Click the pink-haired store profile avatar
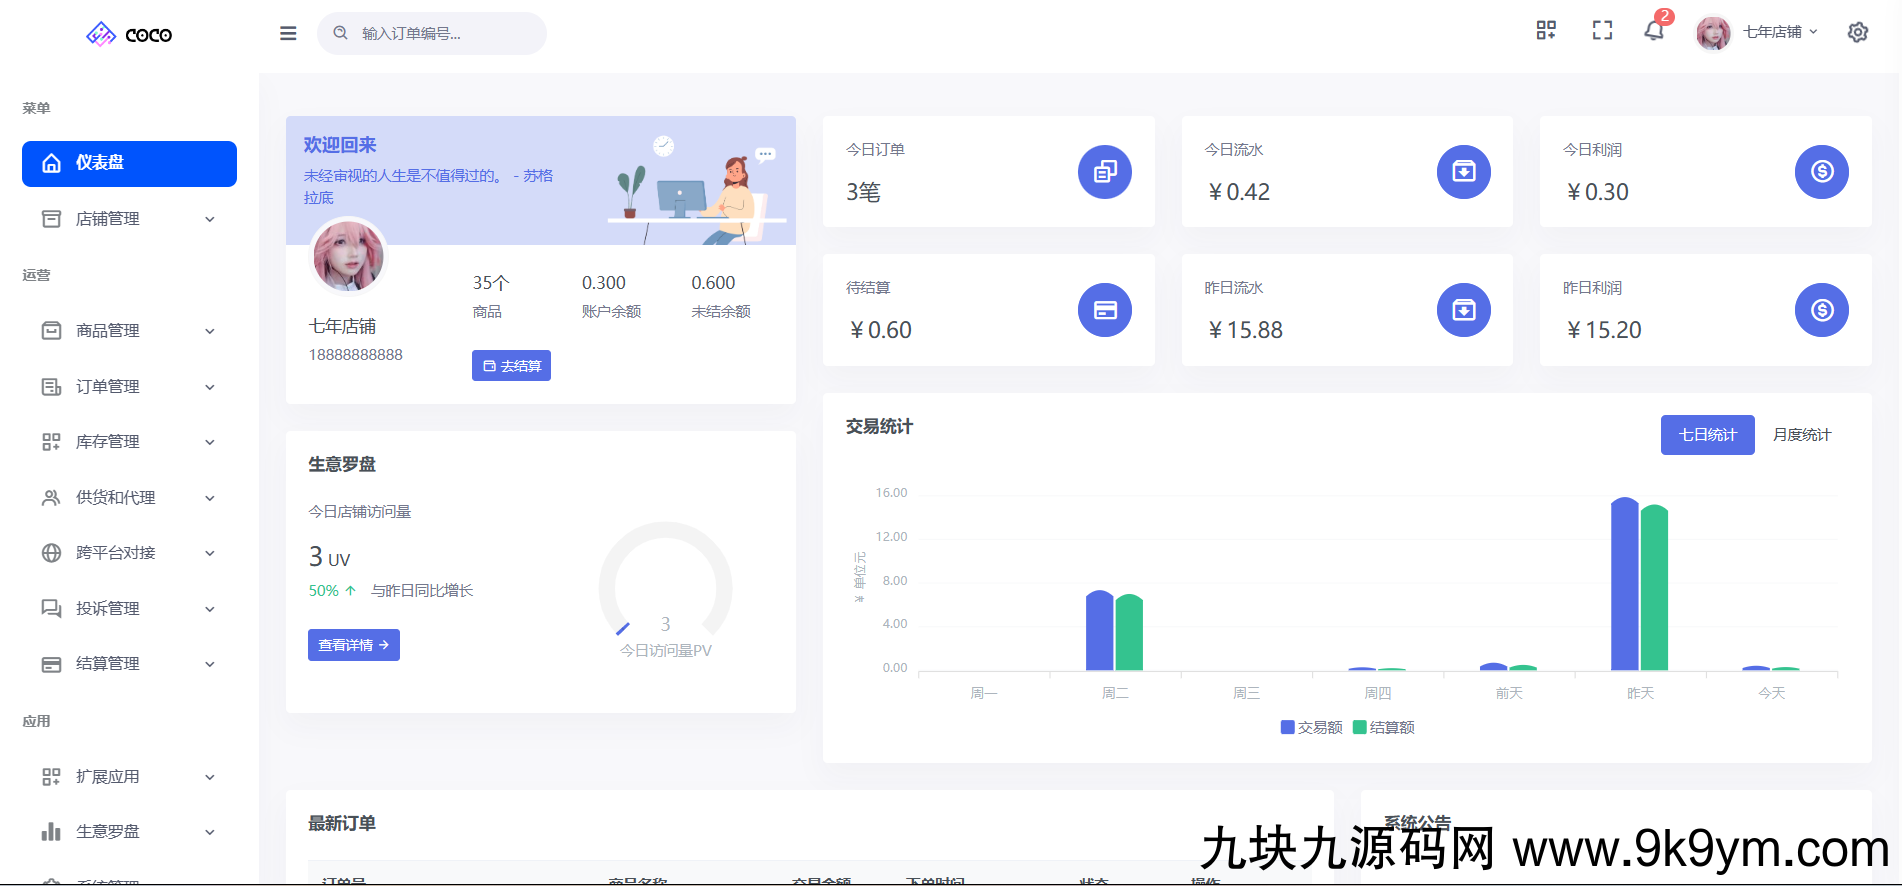Screen dimensions: 1902x886 pos(348,255)
